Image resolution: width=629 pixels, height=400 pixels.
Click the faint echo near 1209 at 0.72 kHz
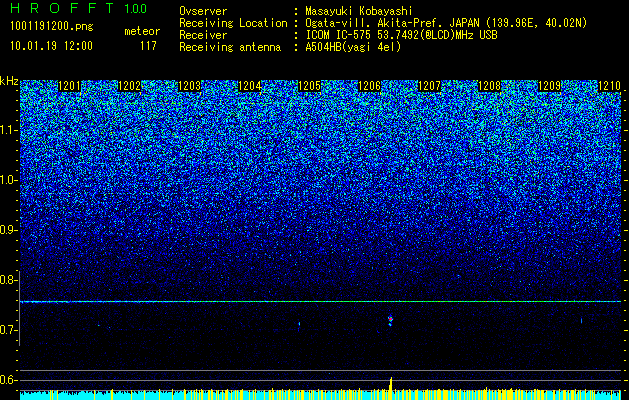[581, 321]
